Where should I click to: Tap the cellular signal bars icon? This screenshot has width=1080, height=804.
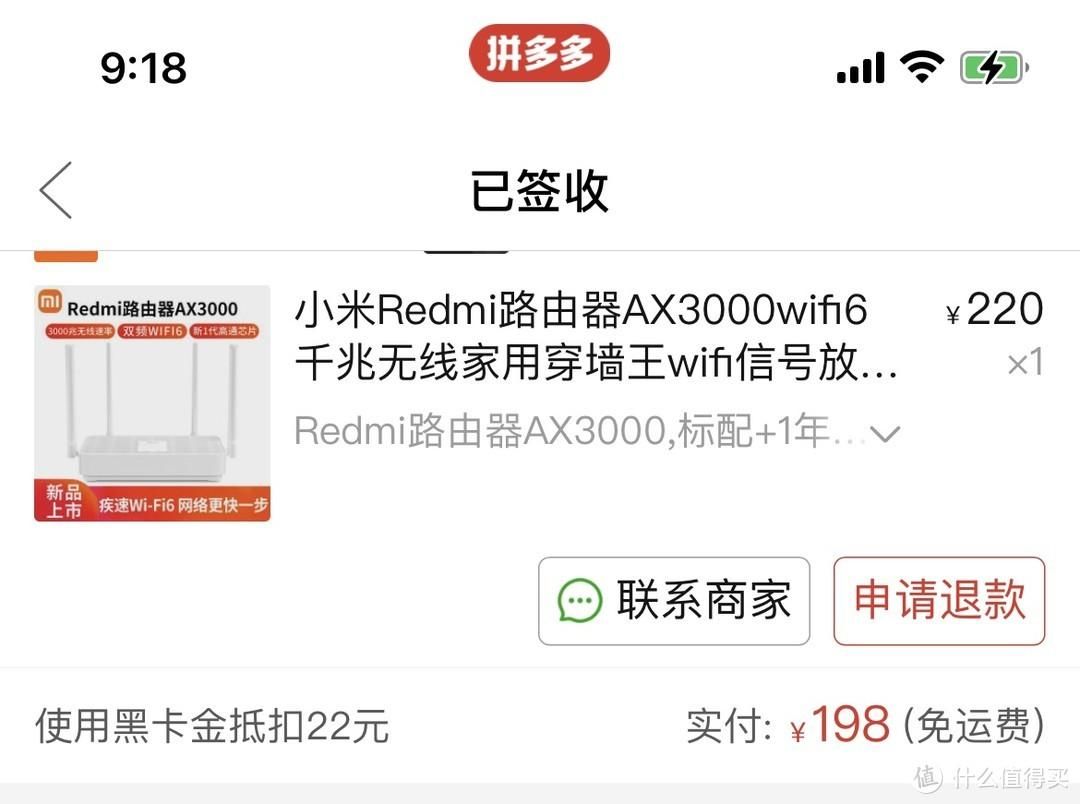point(860,68)
